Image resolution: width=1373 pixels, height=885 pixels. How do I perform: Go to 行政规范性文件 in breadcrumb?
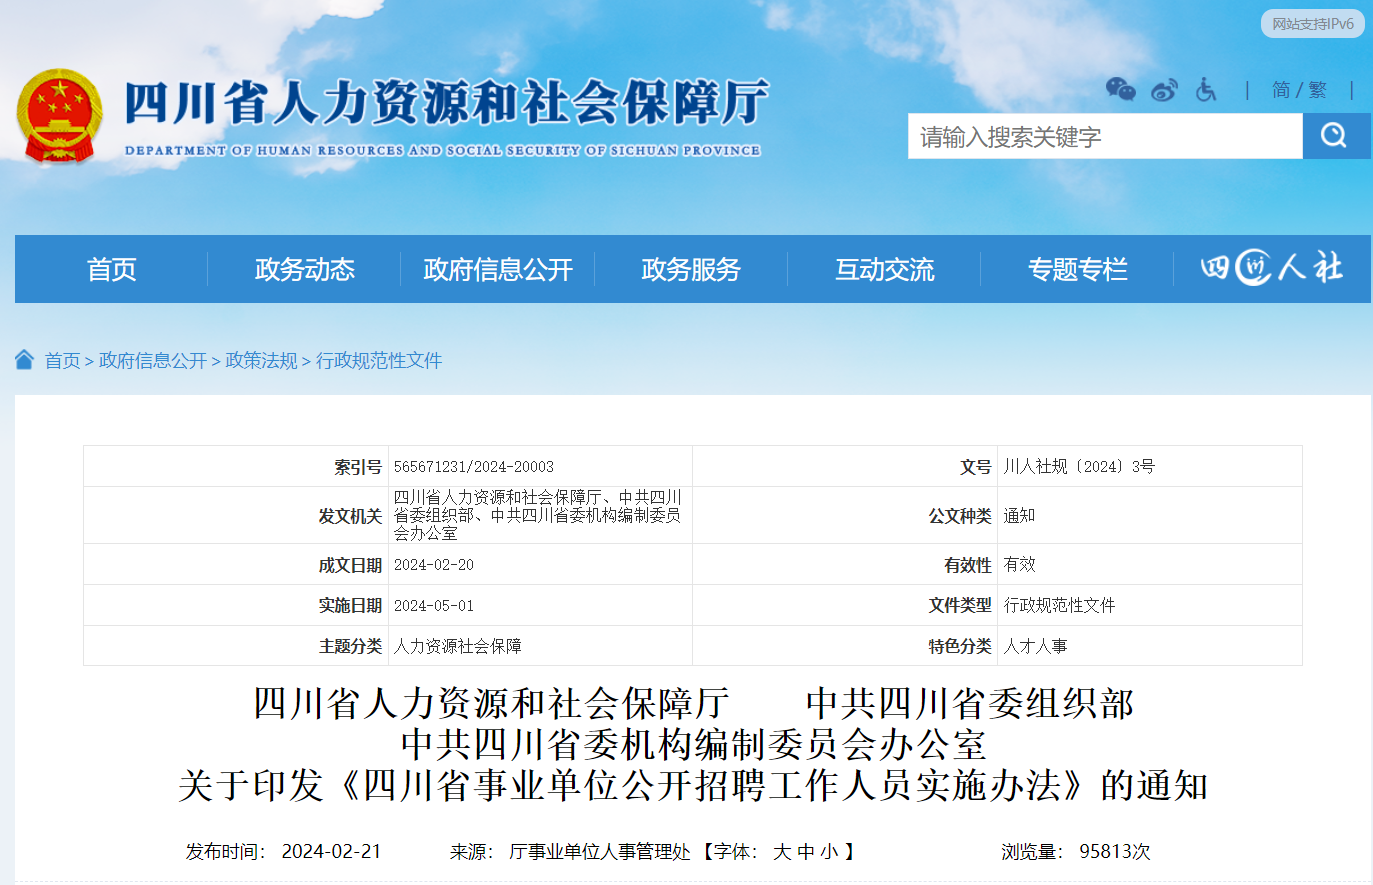coord(379,361)
